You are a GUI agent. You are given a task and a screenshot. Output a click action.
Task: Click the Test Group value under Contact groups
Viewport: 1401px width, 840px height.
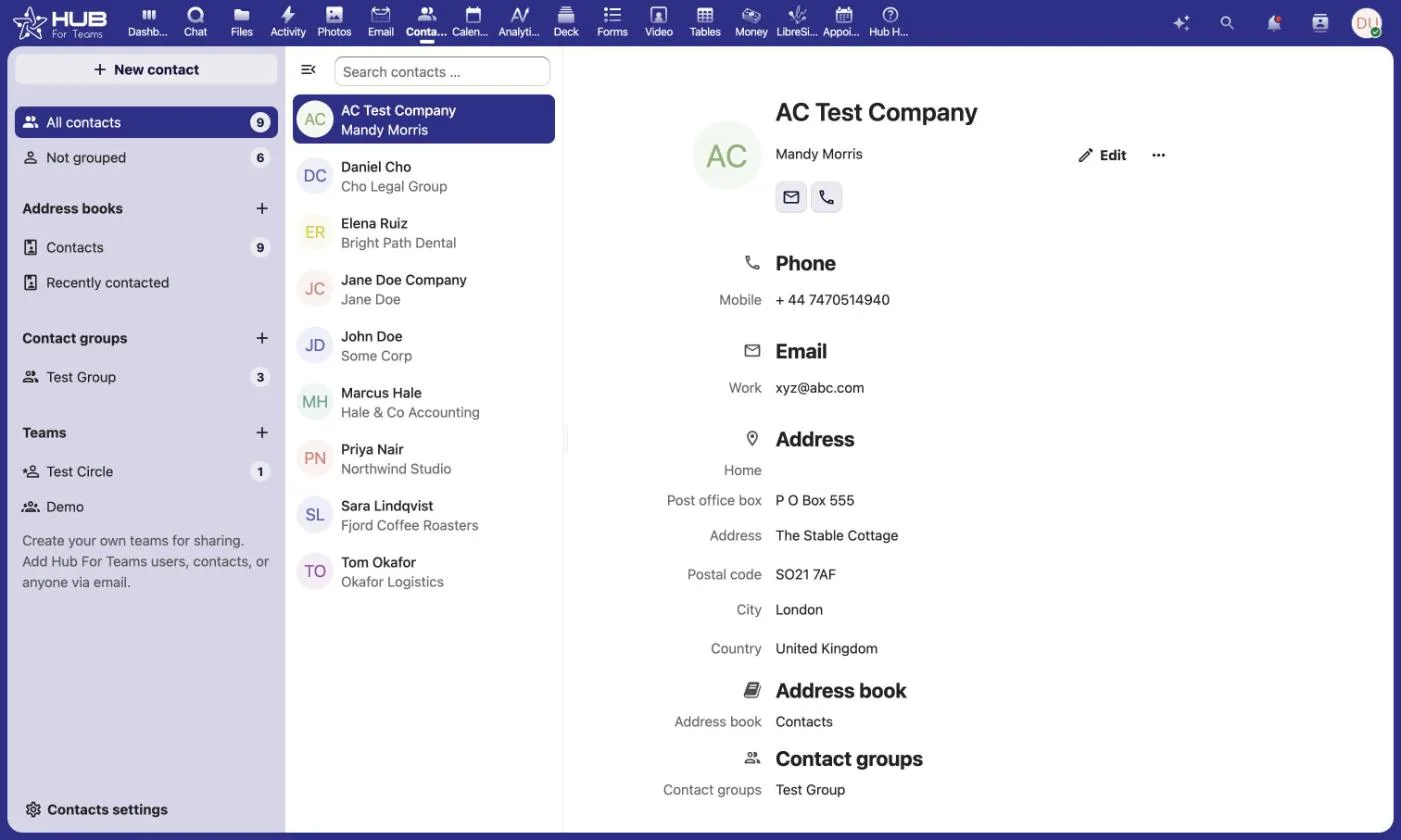pyautogui.click(x=810, y=789)
